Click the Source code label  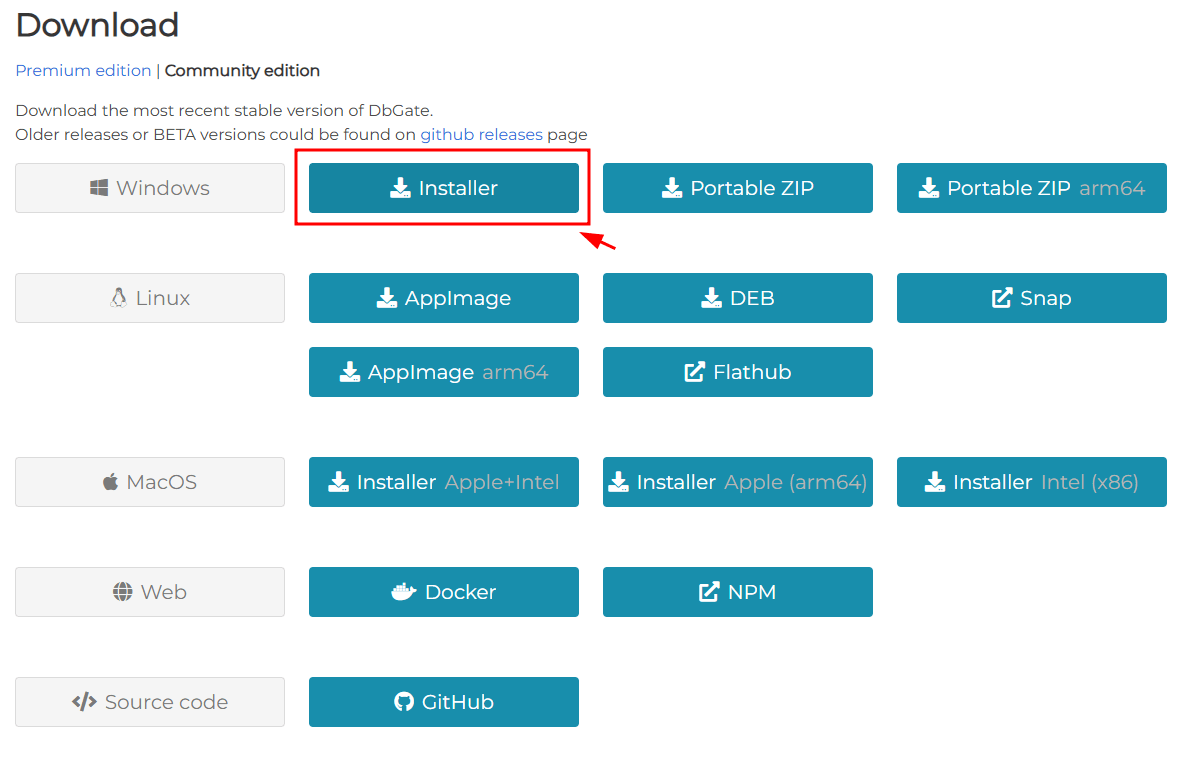(150, 702)
